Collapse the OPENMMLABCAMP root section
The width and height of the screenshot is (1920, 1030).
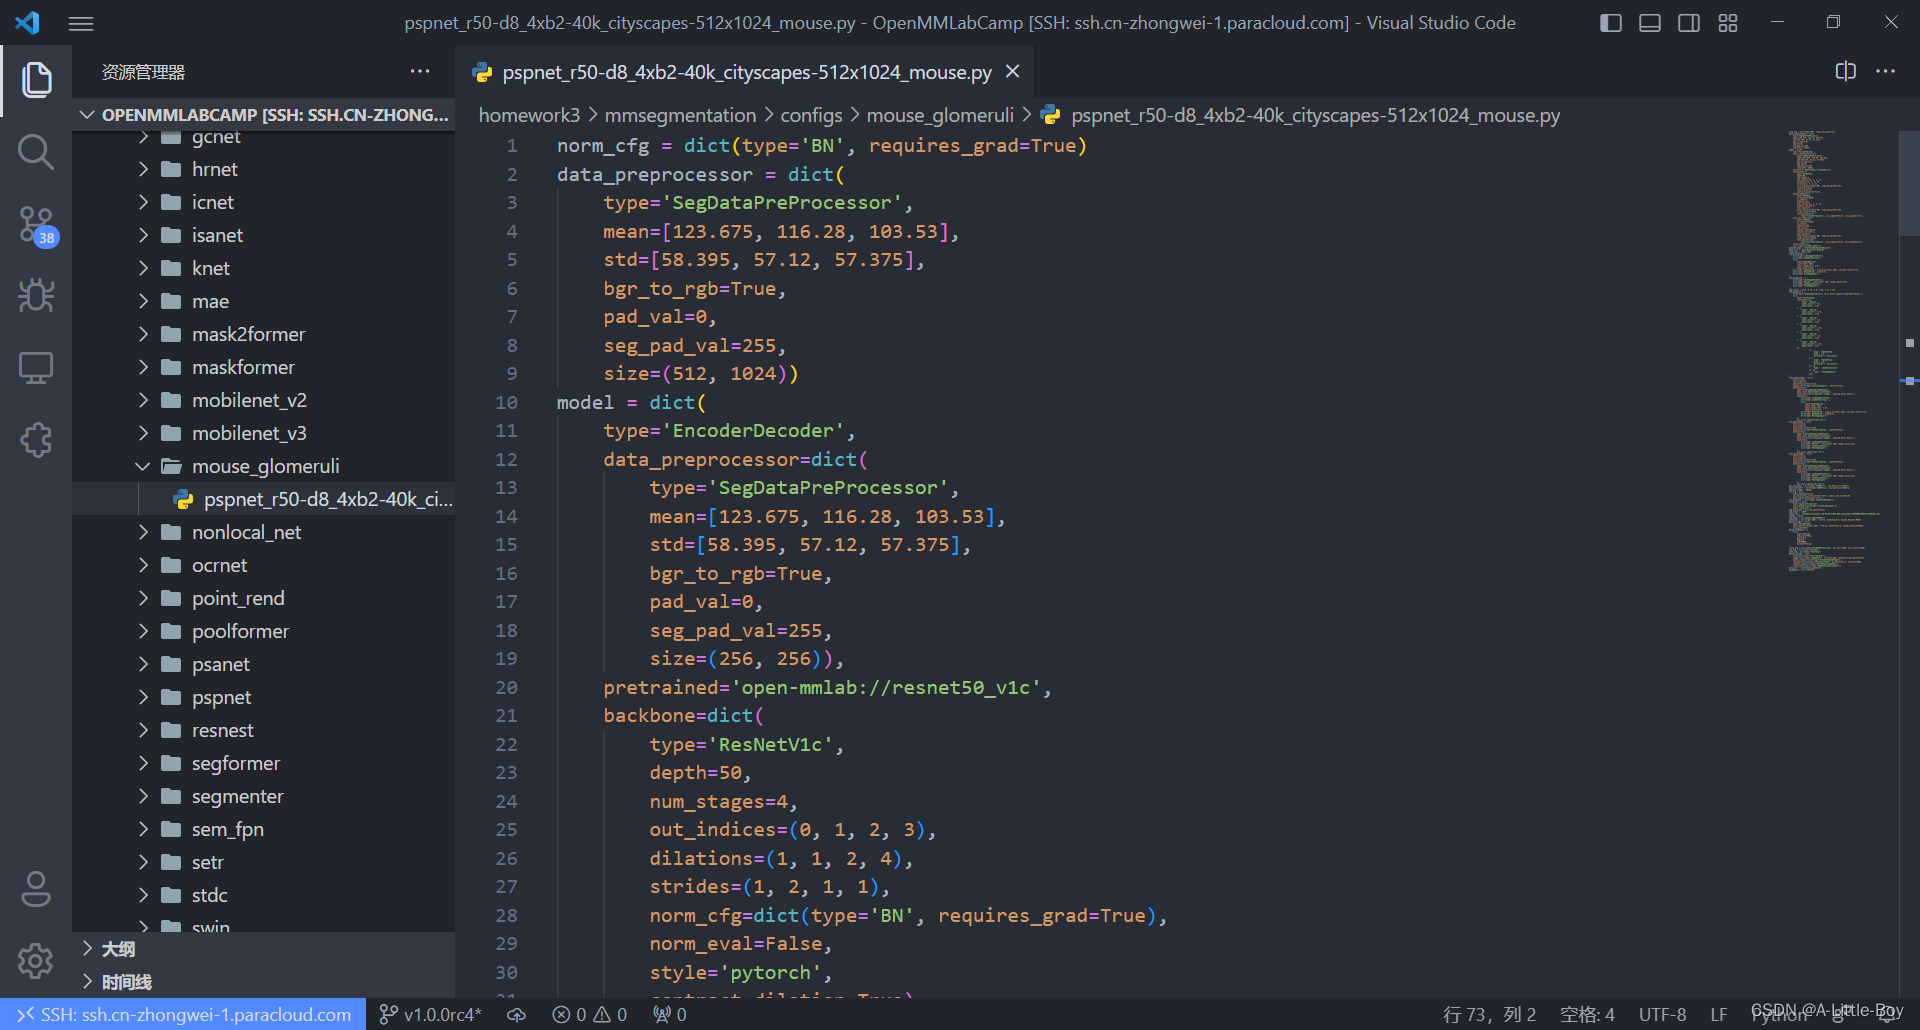(x=265, y=115)
